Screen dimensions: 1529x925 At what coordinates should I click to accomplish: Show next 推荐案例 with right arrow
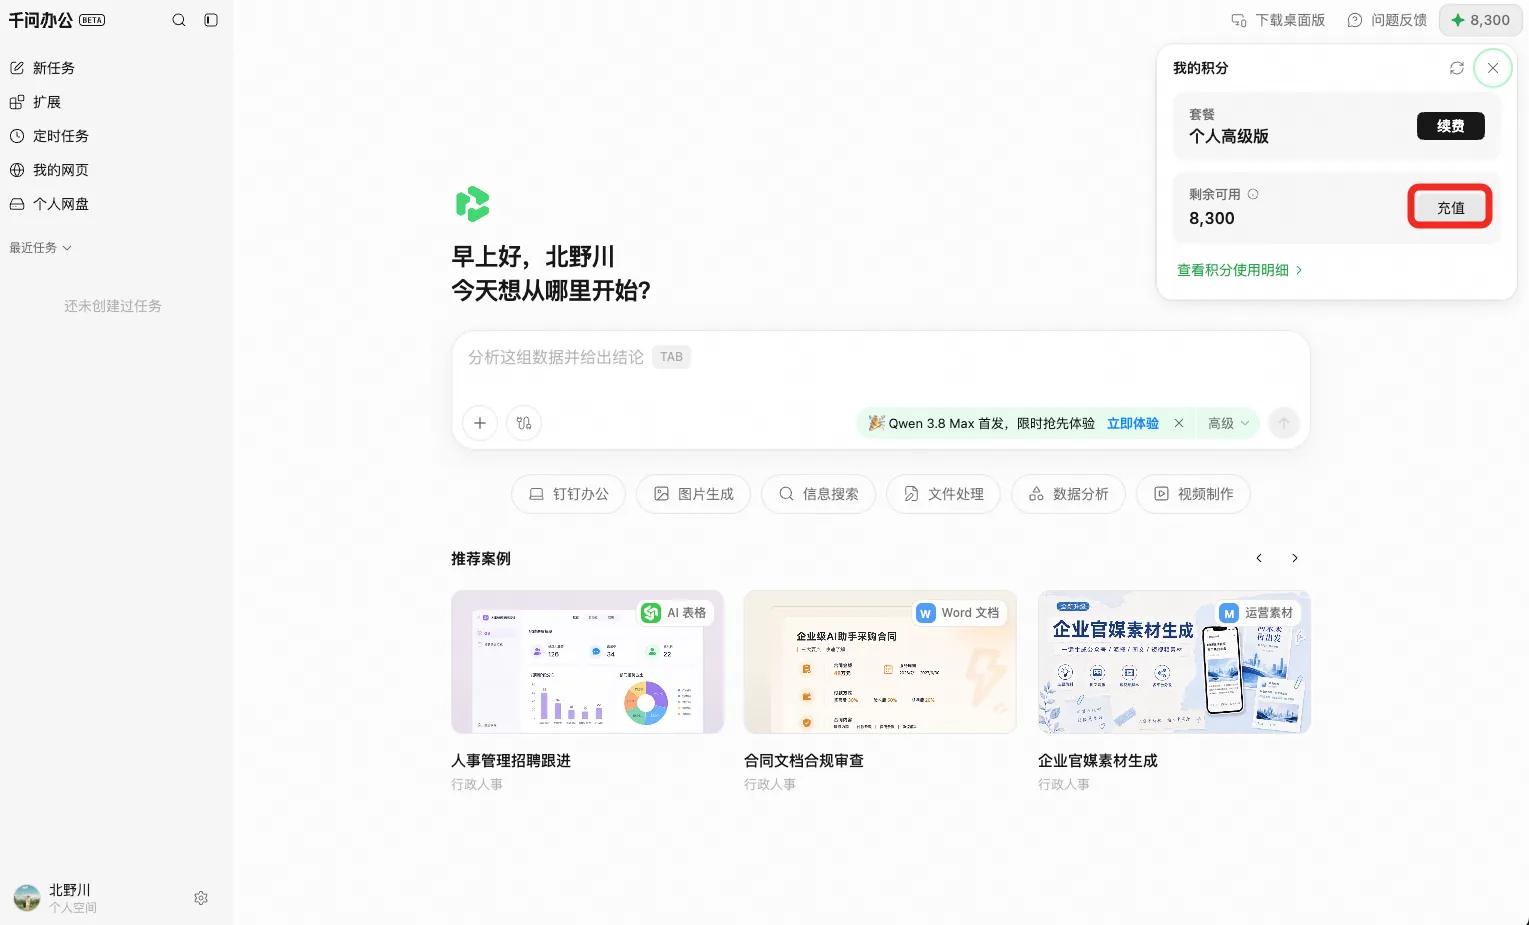tap(1295, 558)
